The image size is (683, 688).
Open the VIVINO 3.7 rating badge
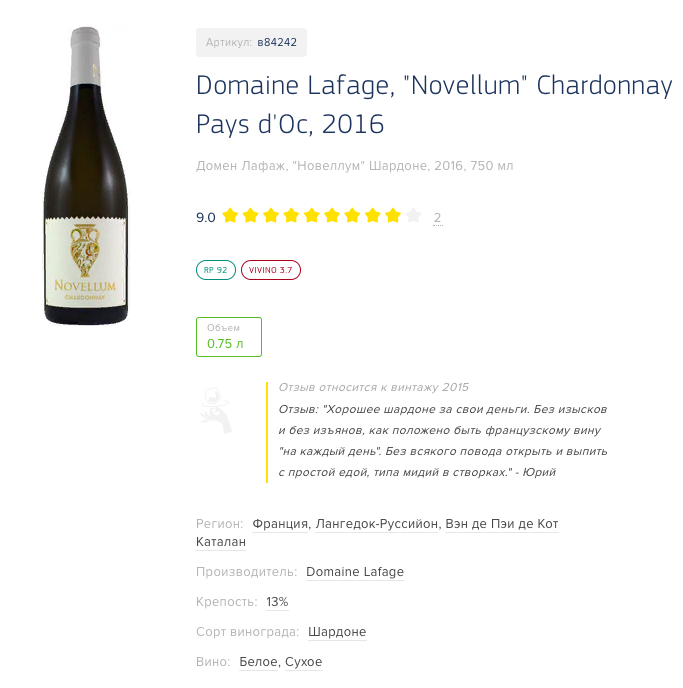pos(271,270)
